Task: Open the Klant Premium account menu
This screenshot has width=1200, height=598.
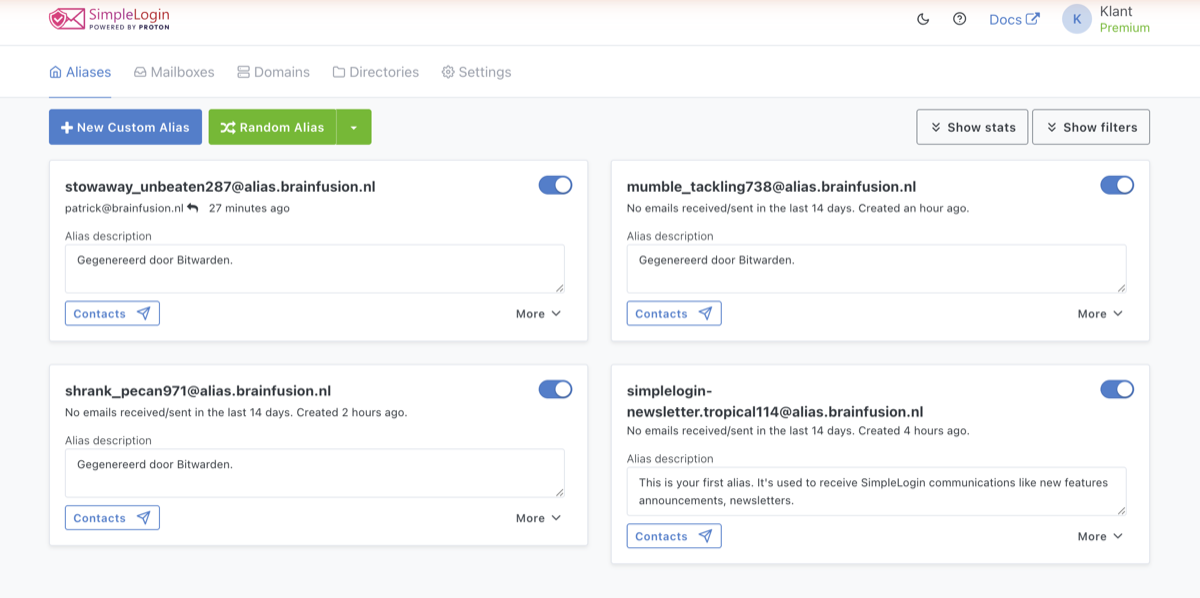Action: pyautogui.click(x=1107, y=19)
